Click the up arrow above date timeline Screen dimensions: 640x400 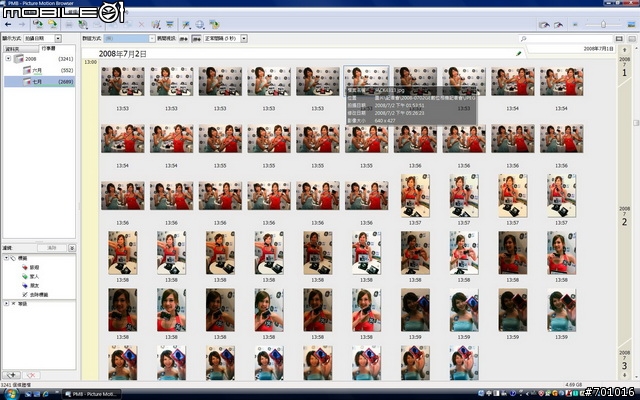click(x=624, y=50)
